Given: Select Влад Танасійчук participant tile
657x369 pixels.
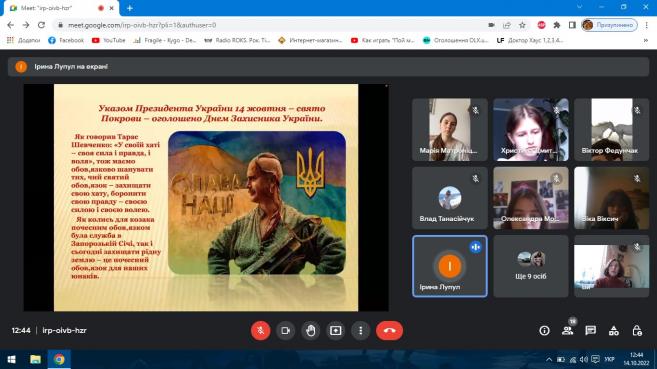Looking at the screenshot, I should point(450,198).
